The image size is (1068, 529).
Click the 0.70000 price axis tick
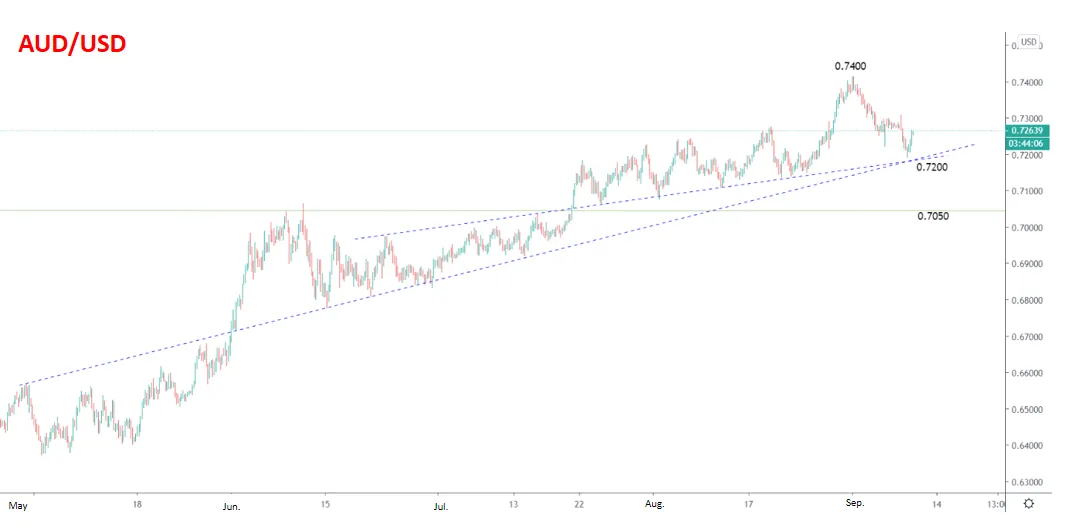pyautogui.click(x=1025, y=227)
